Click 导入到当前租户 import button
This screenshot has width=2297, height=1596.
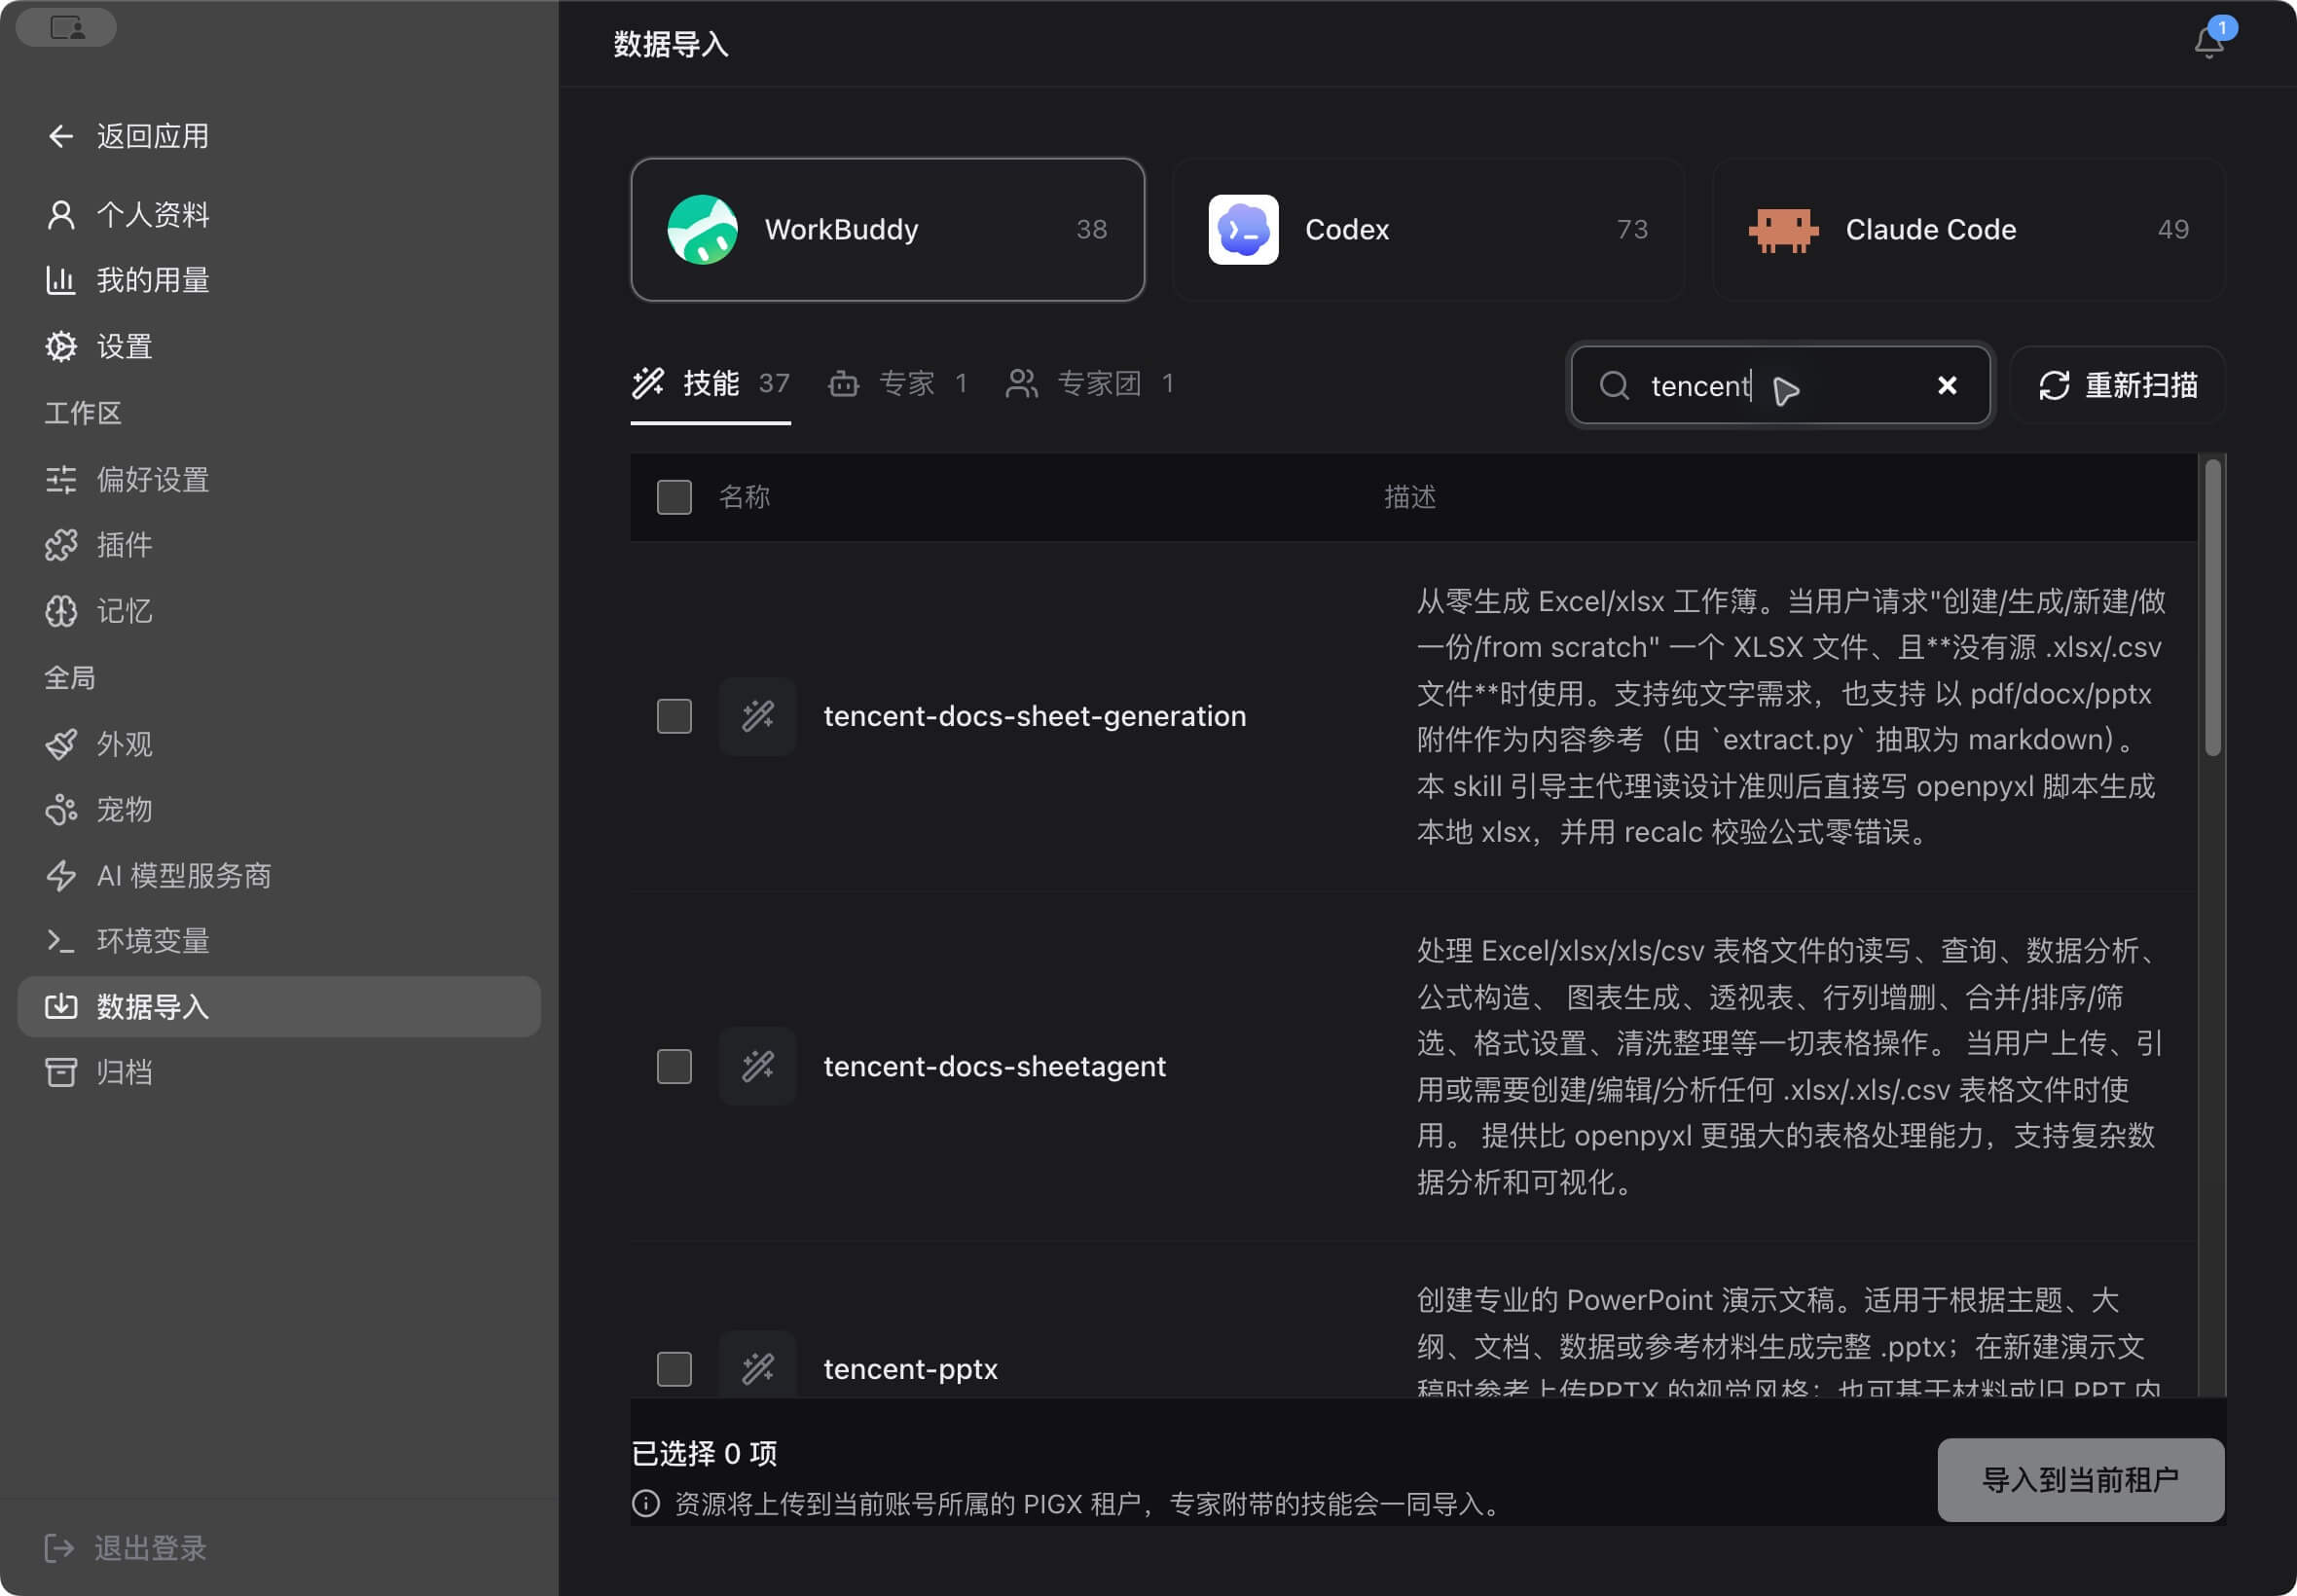tap(2080, 1480)
